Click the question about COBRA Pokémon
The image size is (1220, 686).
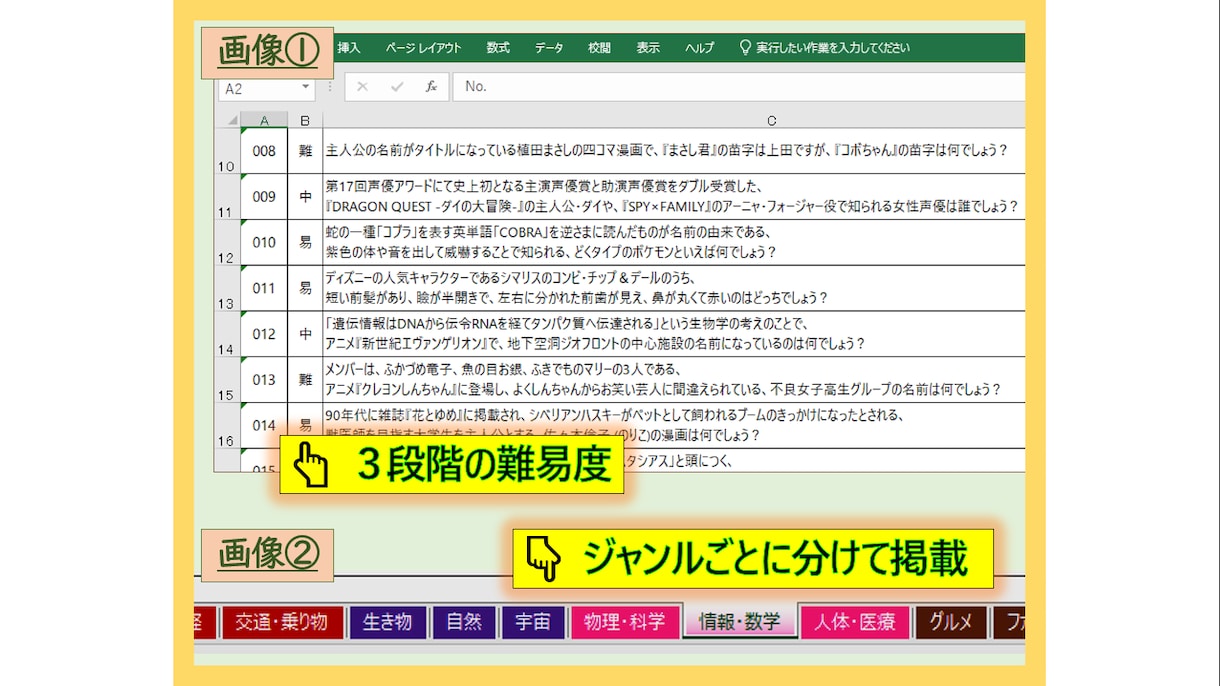coord(674,243)
